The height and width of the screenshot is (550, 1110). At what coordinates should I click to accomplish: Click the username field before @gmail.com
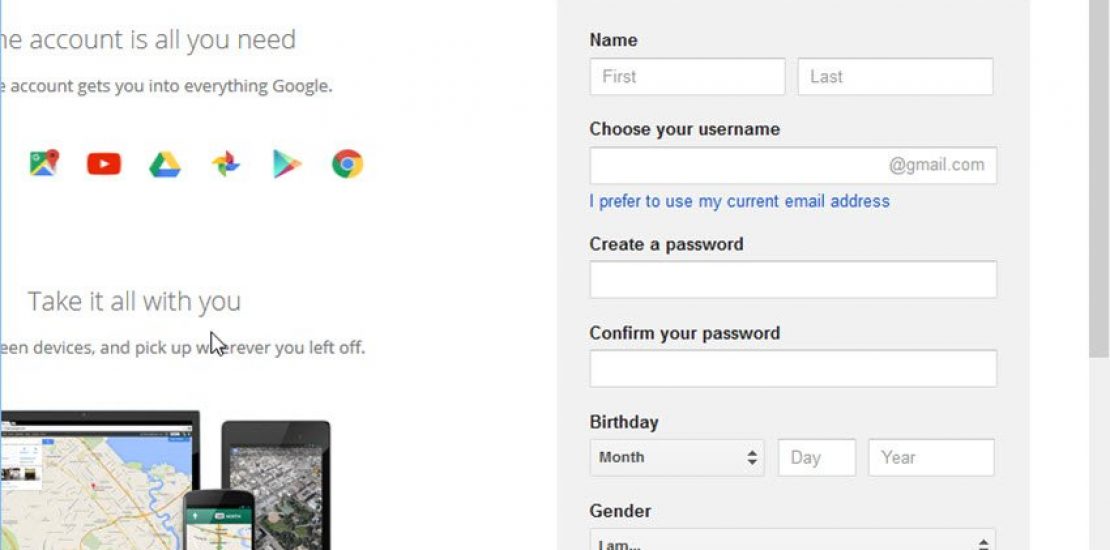click(737, 166)
